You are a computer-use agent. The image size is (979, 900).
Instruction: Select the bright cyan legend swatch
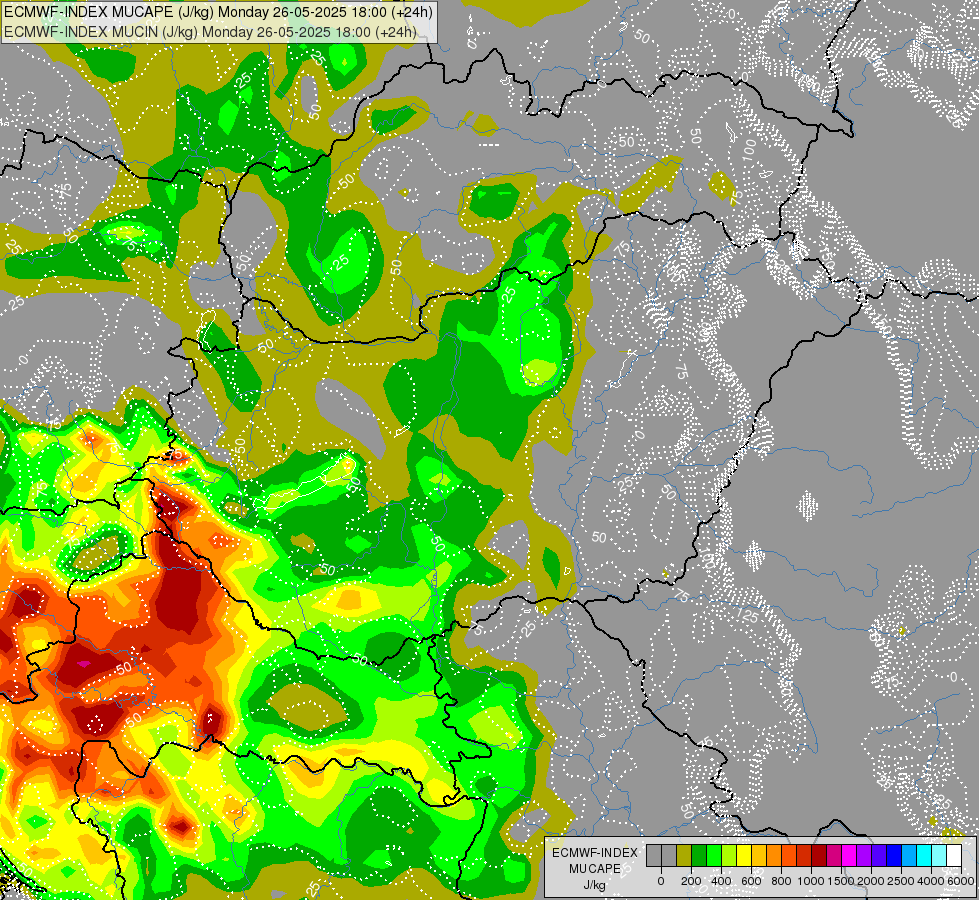tap(924, 855)
